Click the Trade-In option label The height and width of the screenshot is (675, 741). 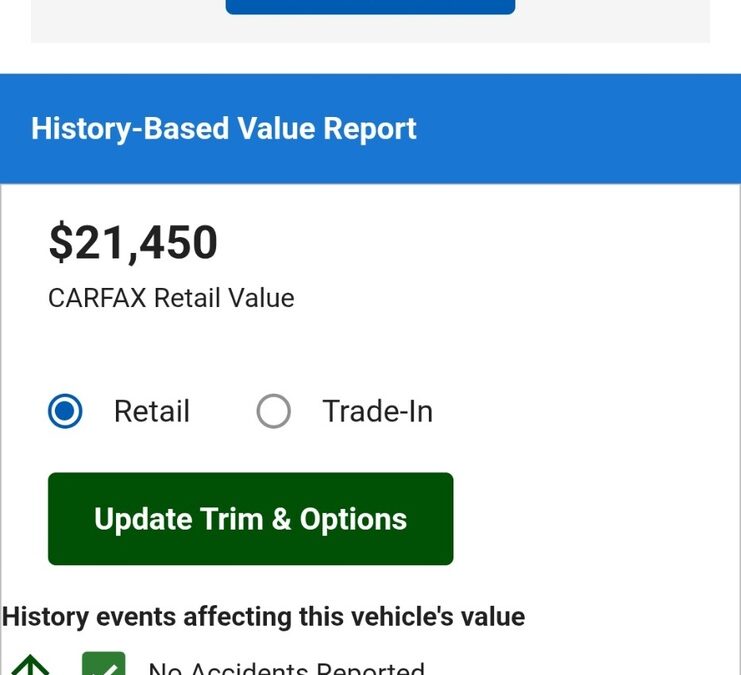pos(377,411)
